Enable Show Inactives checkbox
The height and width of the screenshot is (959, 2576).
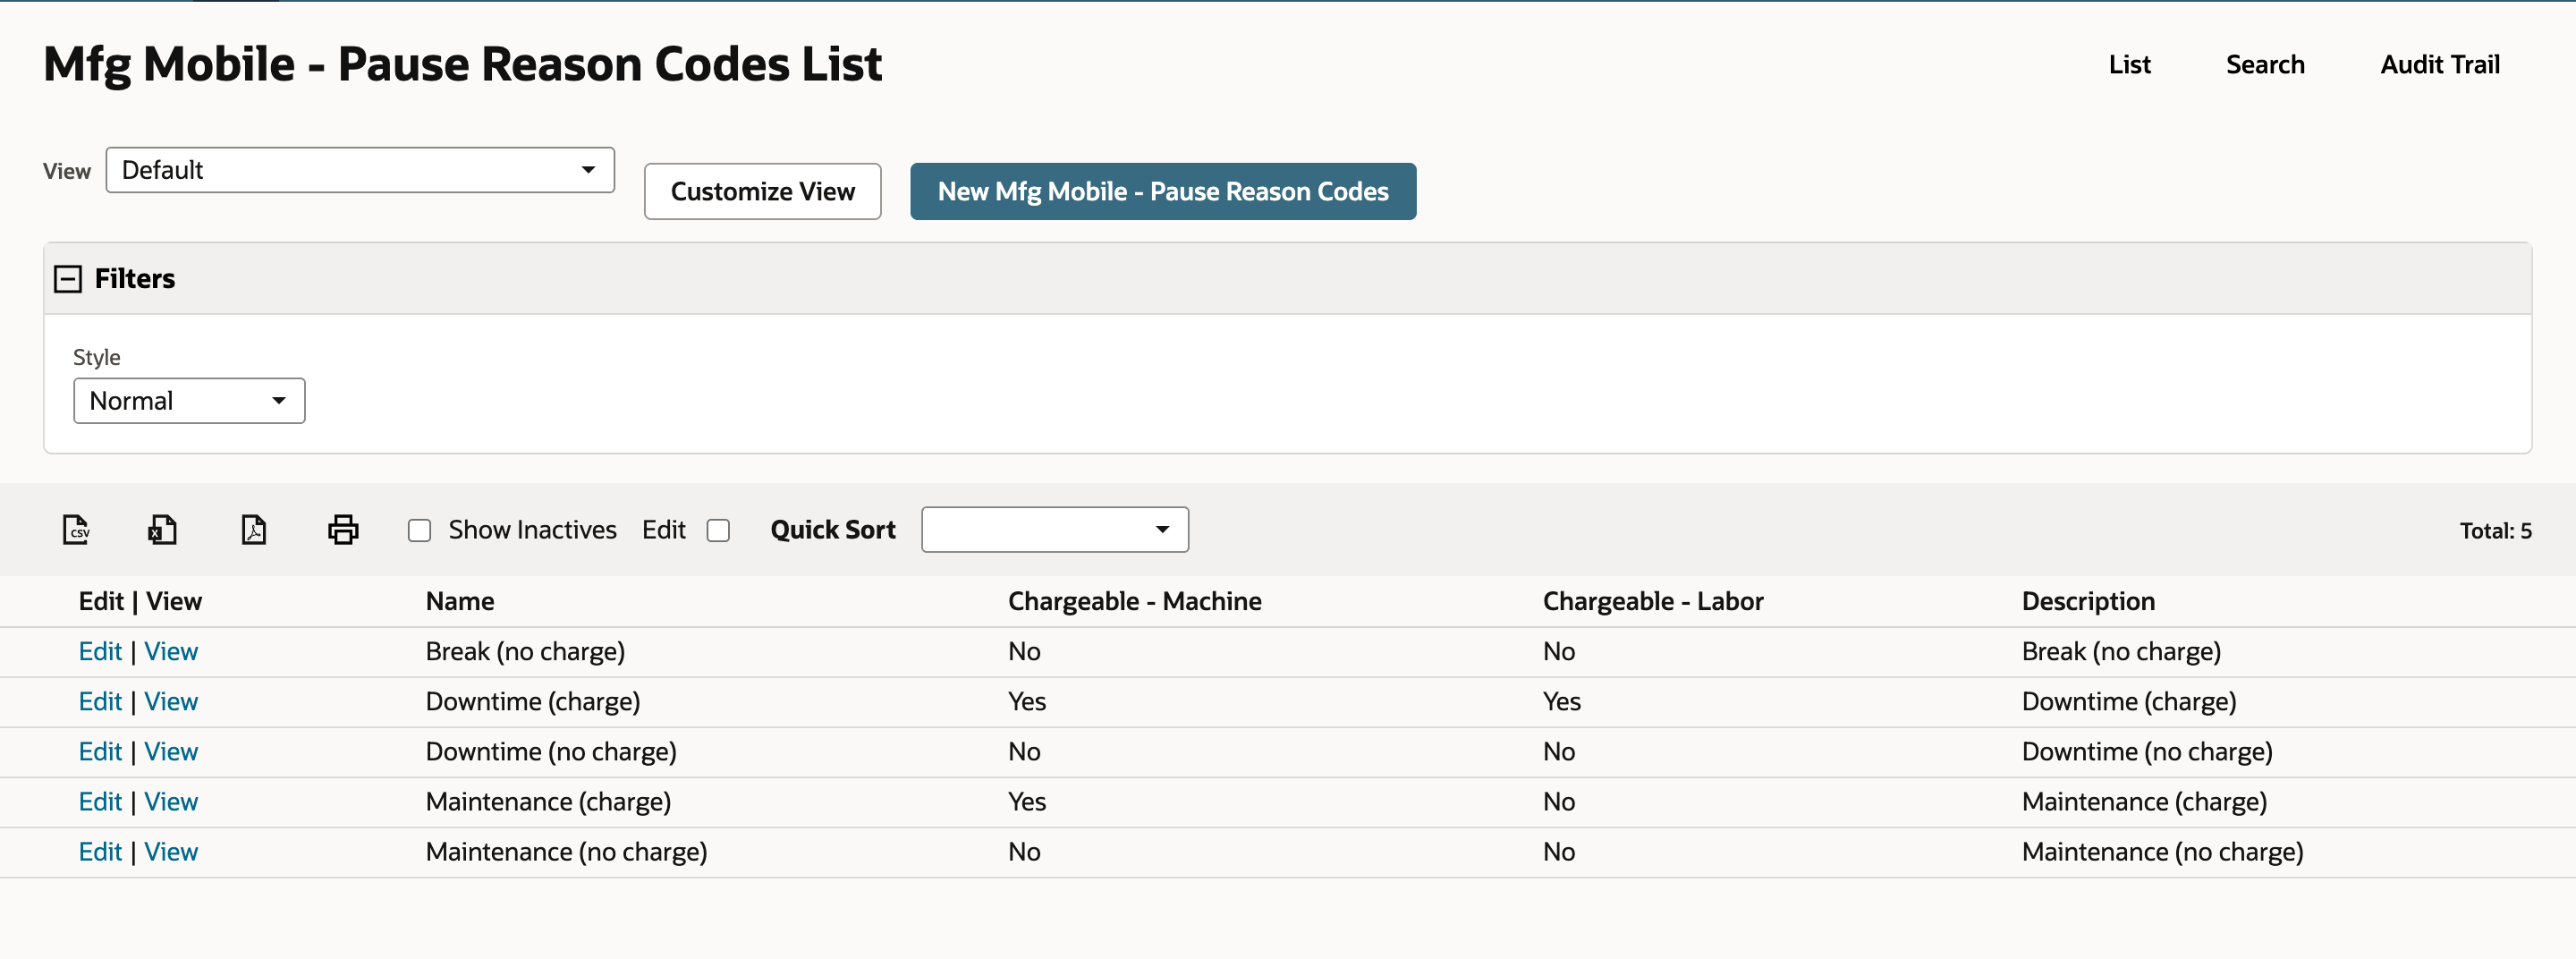point(420,530)
